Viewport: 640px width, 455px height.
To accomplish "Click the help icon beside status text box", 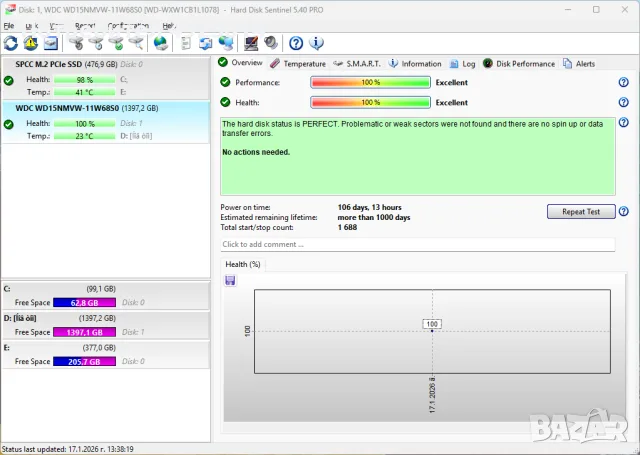I will point(623,122).
